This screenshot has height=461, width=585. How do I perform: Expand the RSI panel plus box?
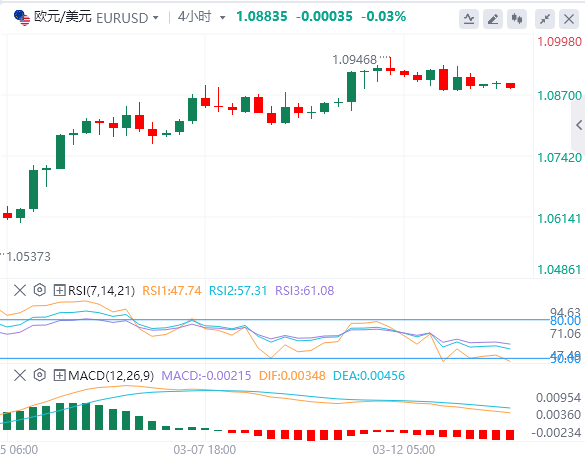click(59, 290)
